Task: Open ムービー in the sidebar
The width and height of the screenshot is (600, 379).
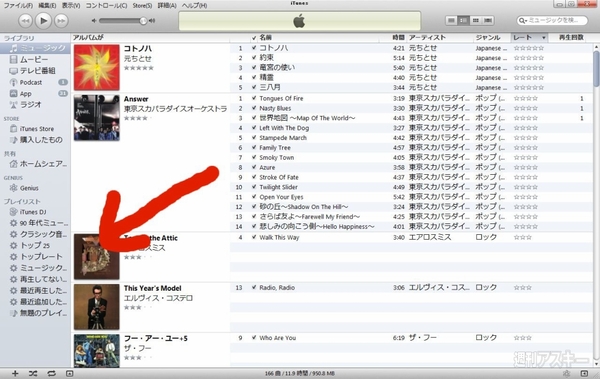Action: point(35,59)
